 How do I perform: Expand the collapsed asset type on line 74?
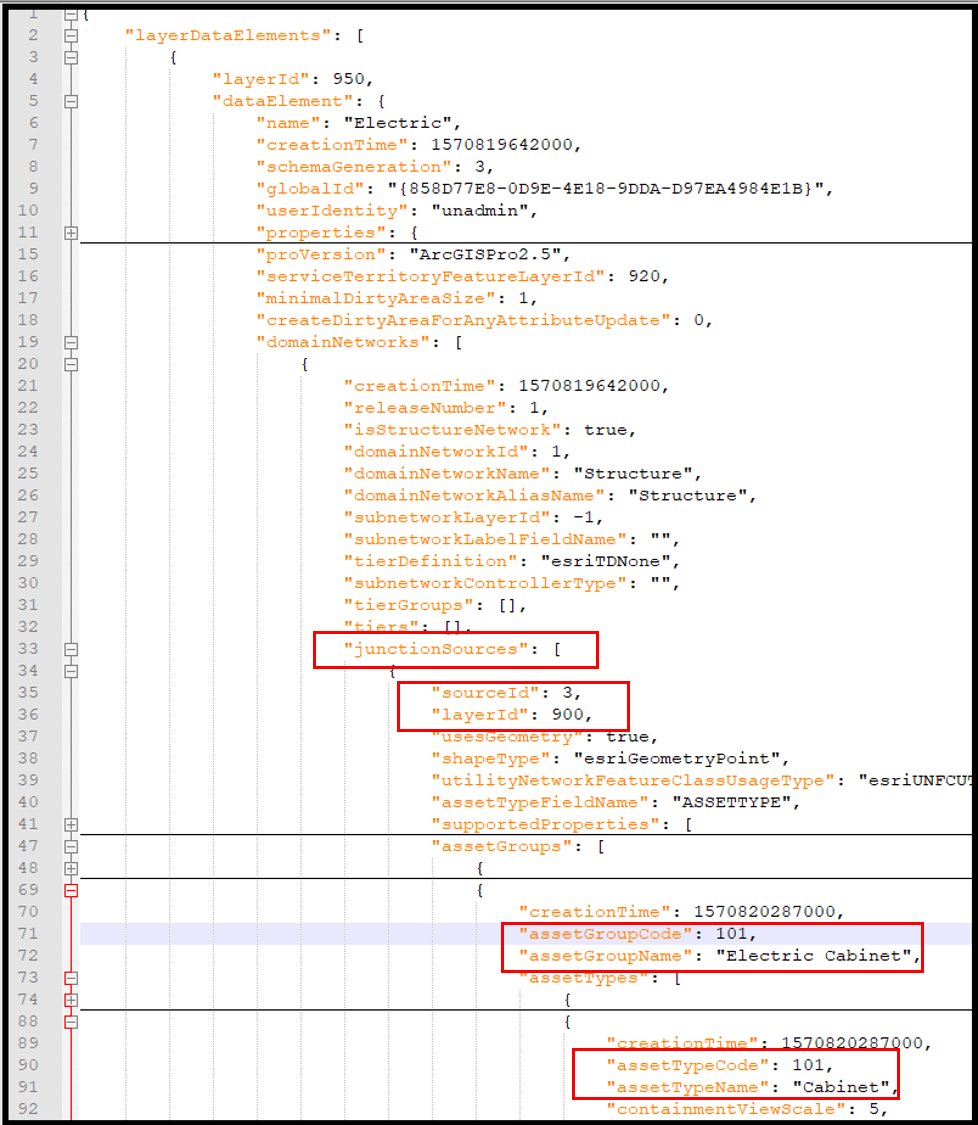[x=69, y=999]
